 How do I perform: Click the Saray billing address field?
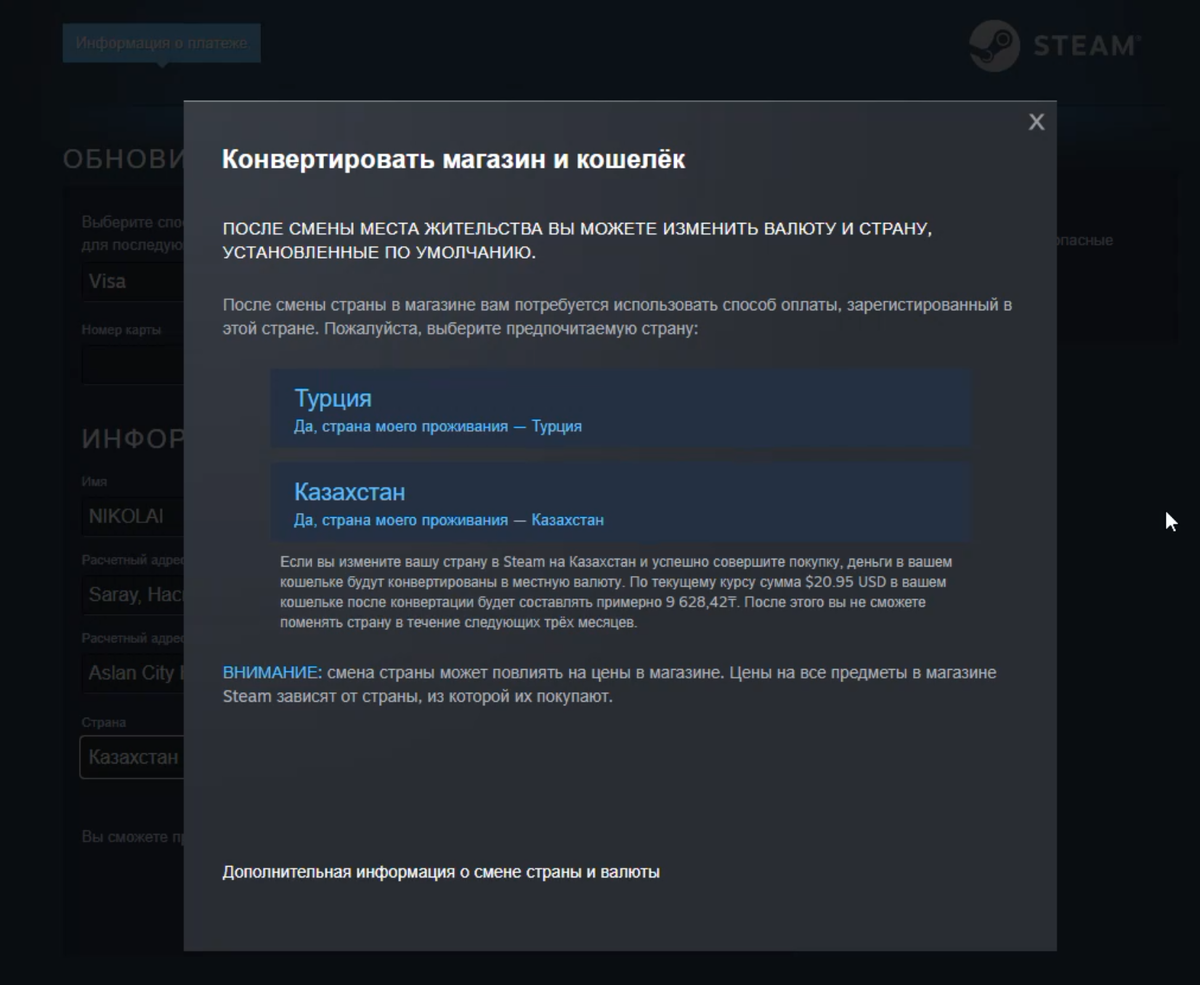click(132, 595)
